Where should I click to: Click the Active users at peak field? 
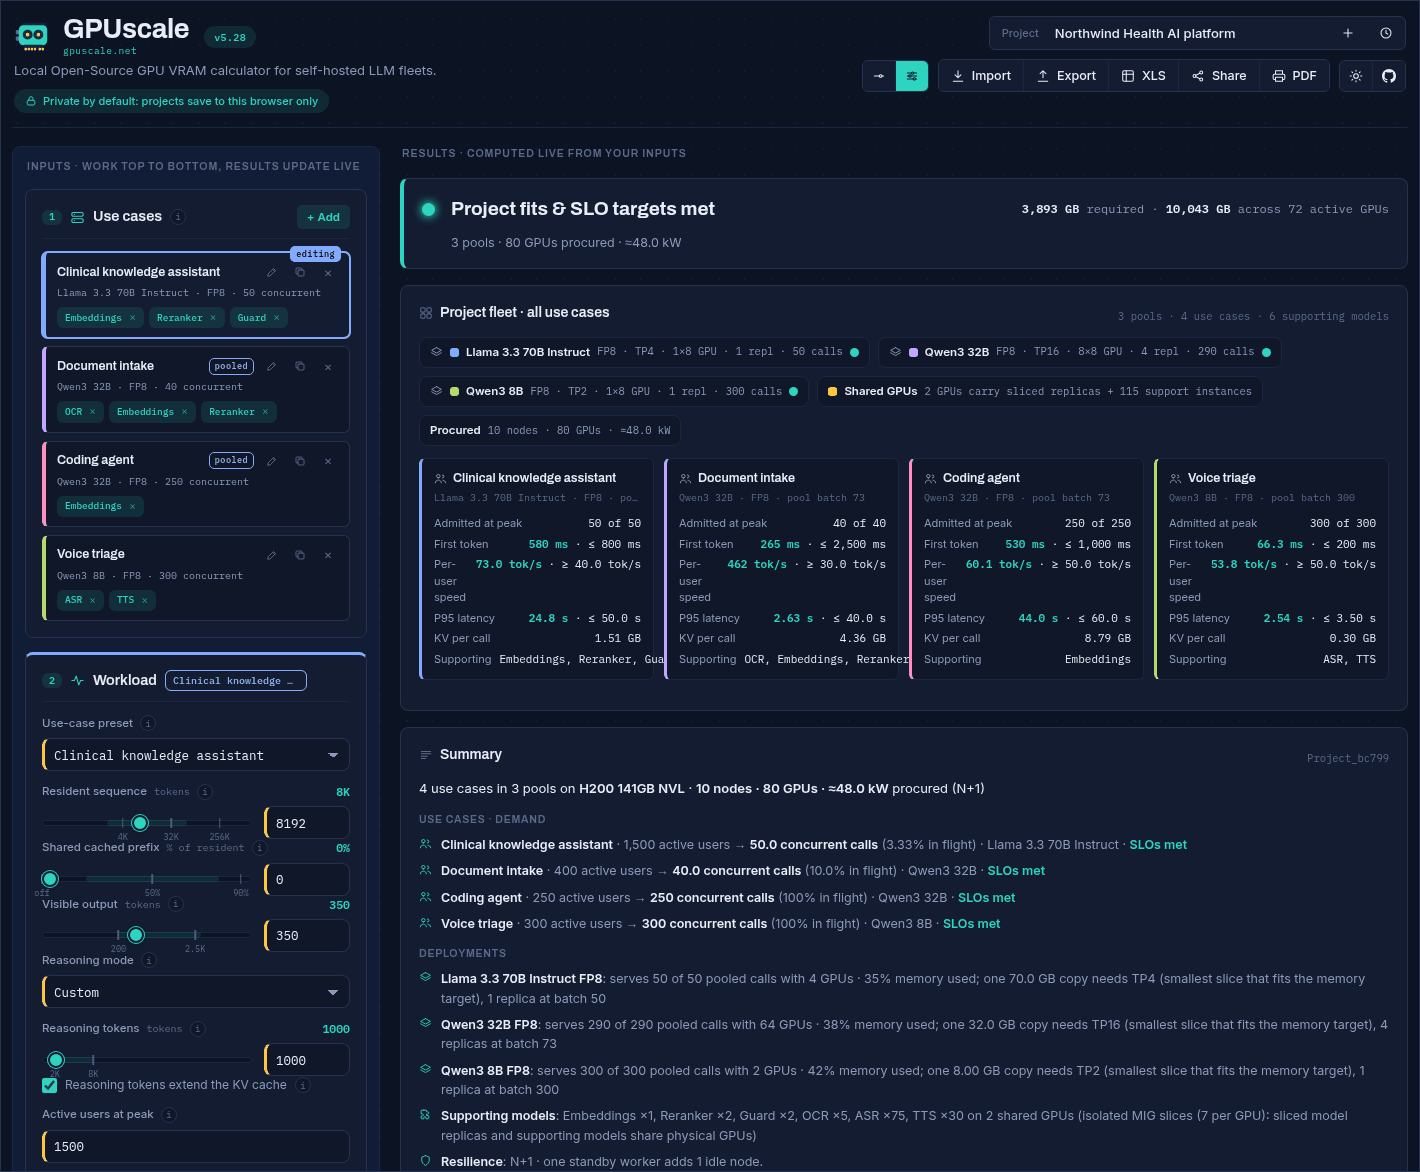(x=196, y=1146)
